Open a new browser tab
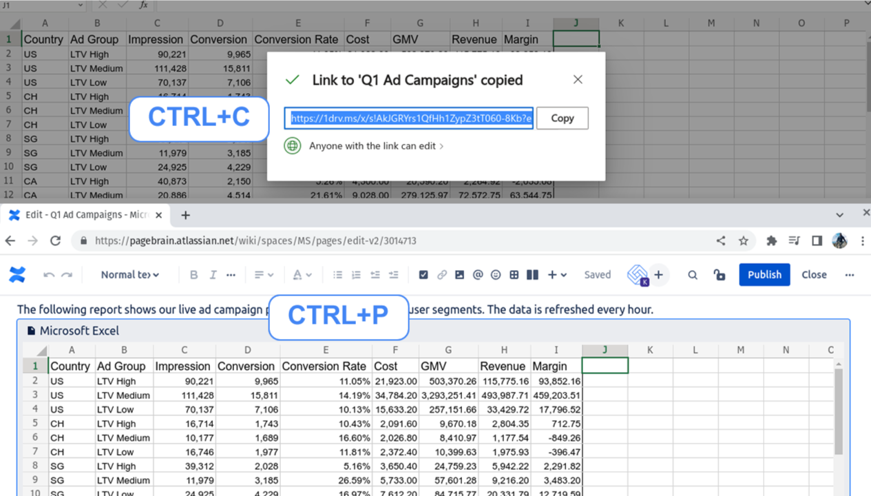 (185, 215)
